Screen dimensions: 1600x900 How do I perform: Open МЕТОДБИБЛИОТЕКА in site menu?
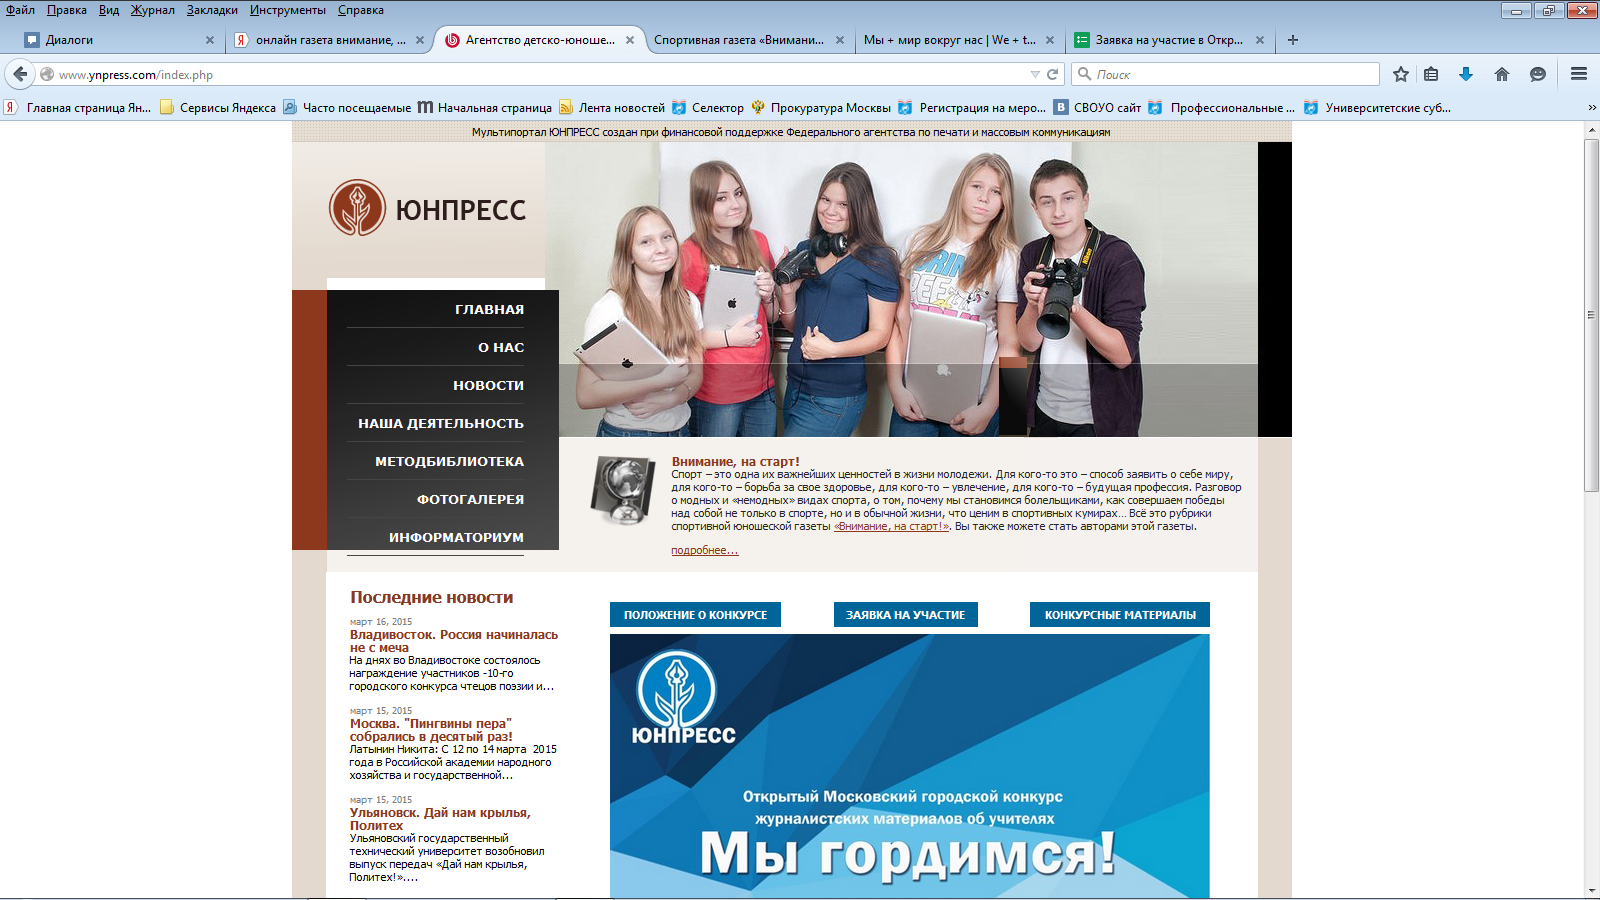pyautogui.click(x=449, y=461)
